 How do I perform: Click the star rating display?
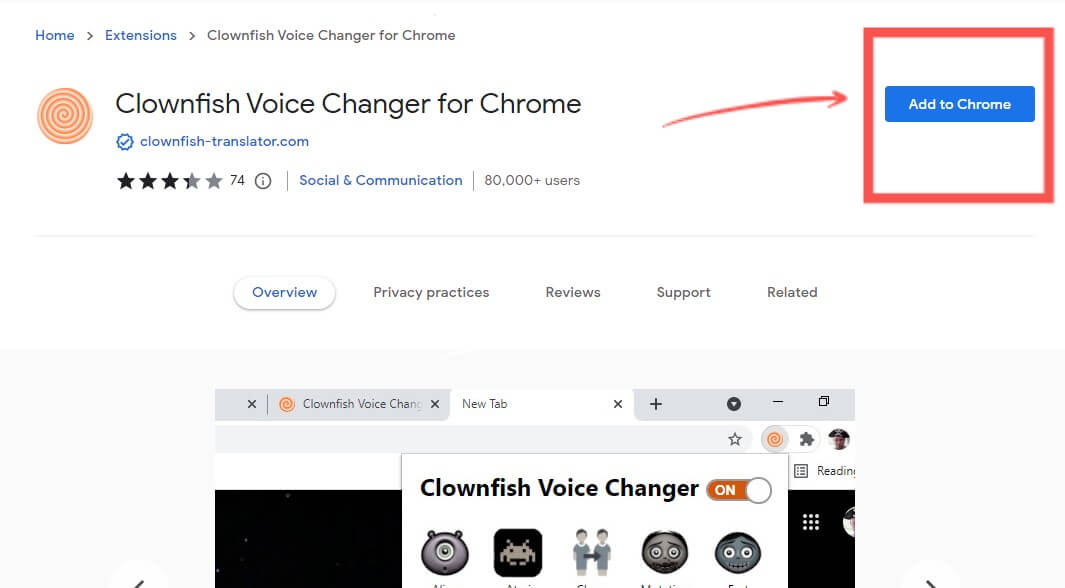(169, 181)
